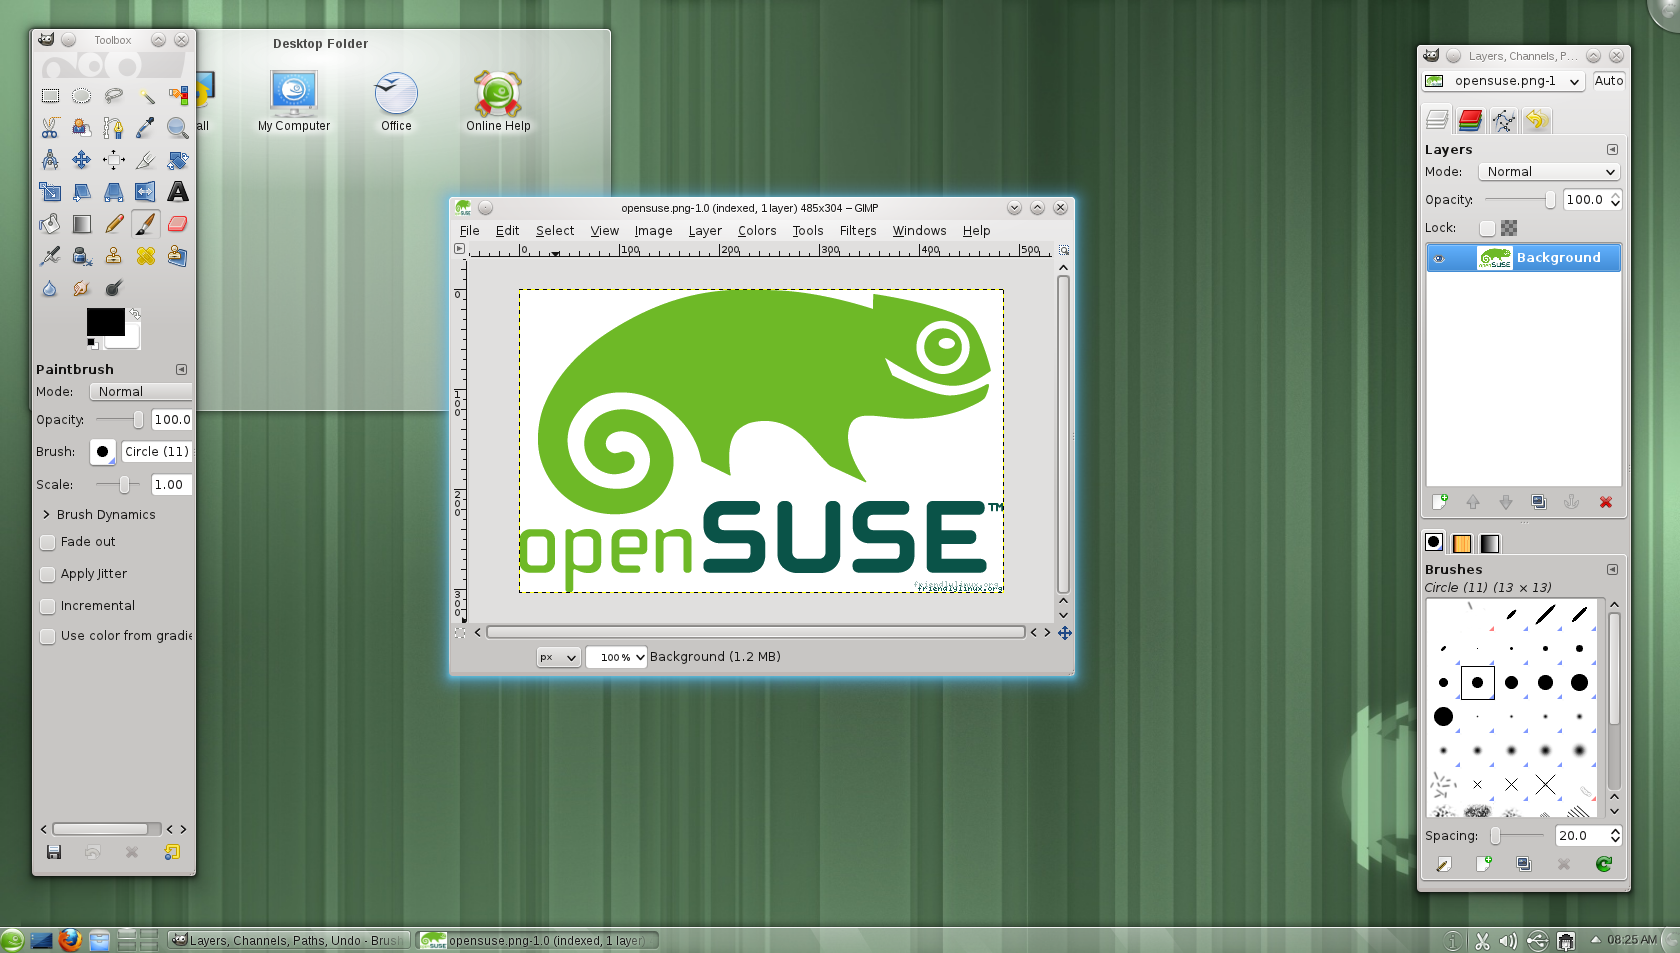Image resolution: width=1680 pixels, height=953 pixels.
Task: Select the Move tool
Action: click(x=82, y=160)
